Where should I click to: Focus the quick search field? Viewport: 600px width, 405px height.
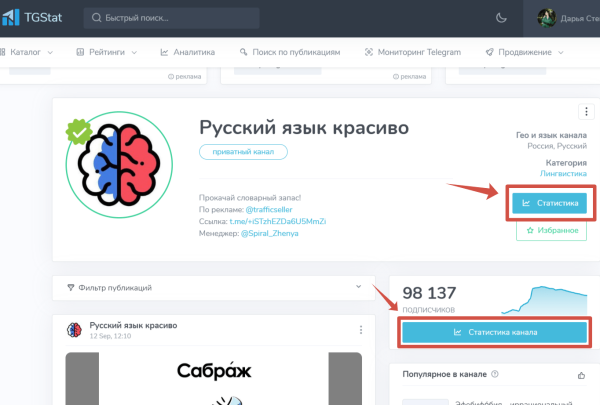pyautogui.click(x=171, y=18)
